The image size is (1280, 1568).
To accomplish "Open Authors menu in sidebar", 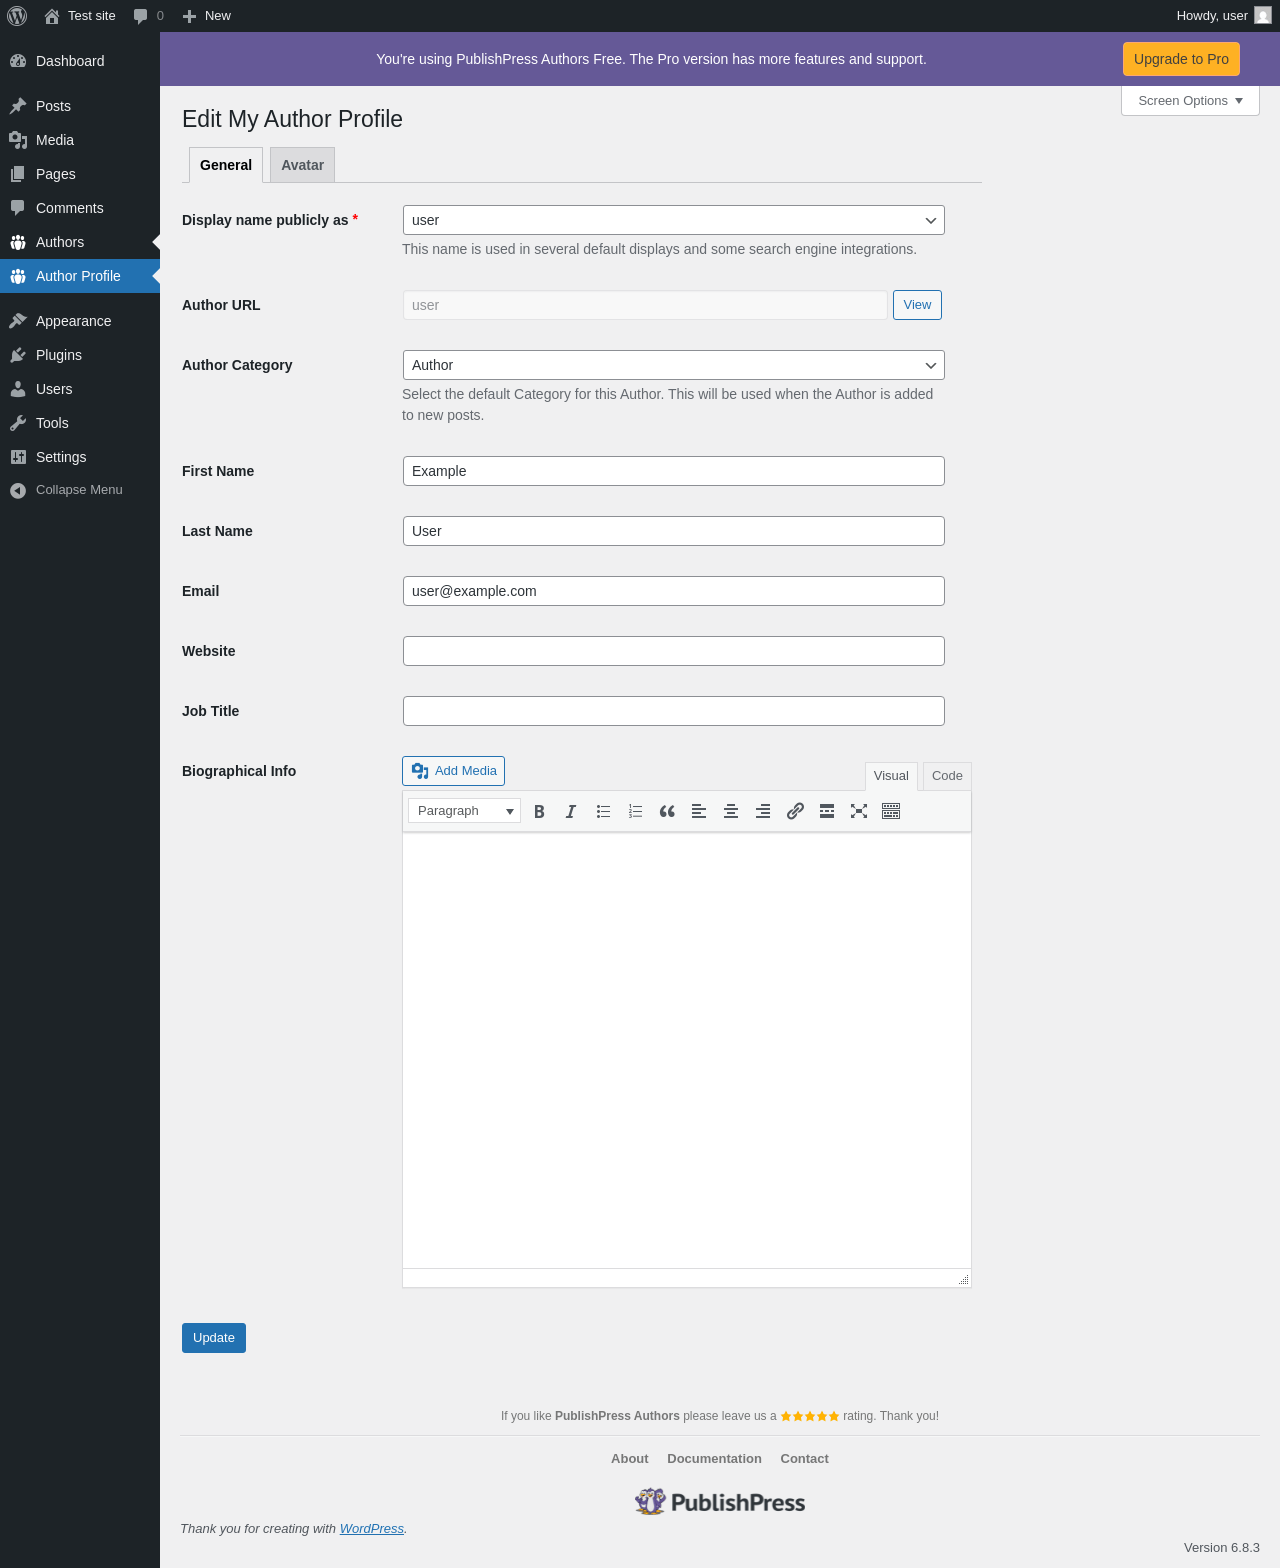I will pyautogui.click(x=80, y=242).
